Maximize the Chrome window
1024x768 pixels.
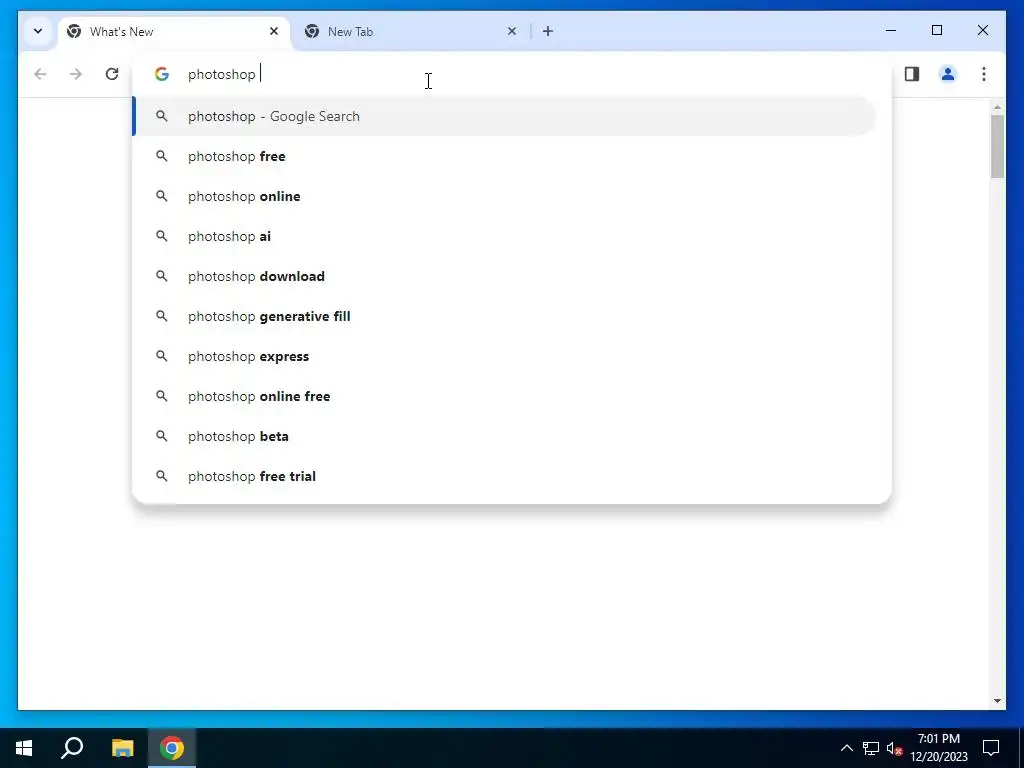(936, 31)
